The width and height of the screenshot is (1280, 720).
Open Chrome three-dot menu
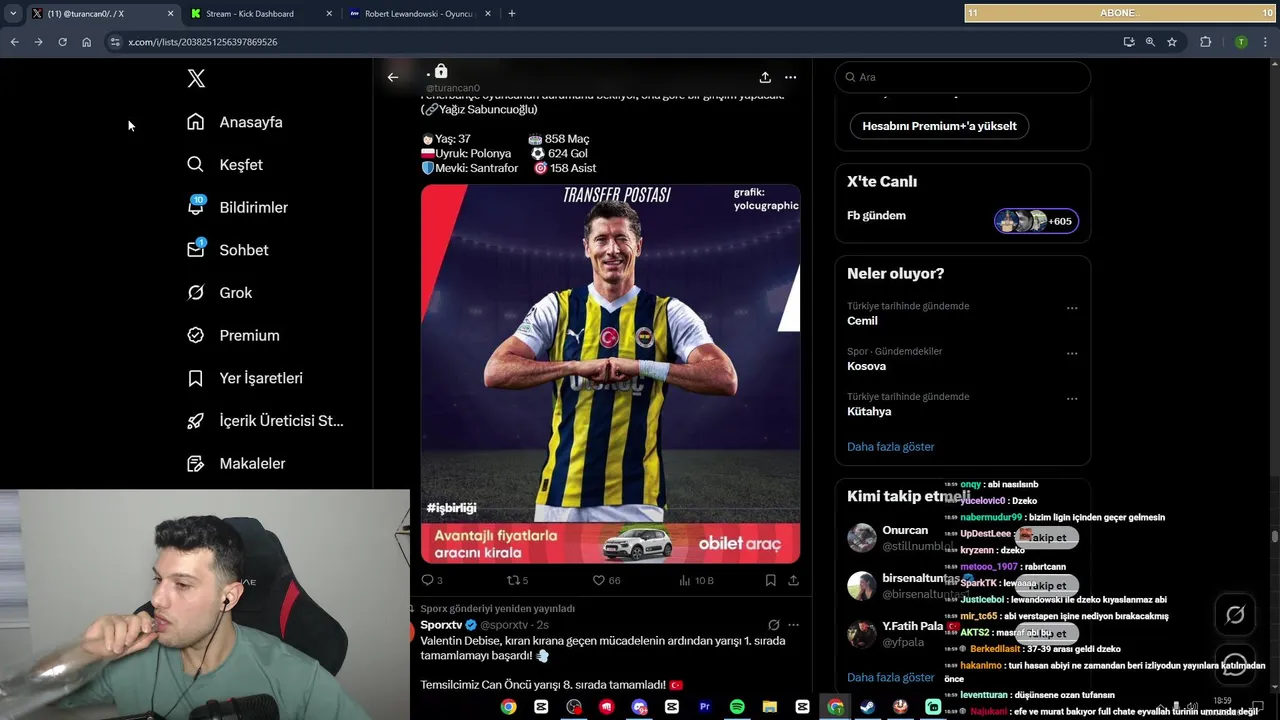click(x=1266, y=42)
